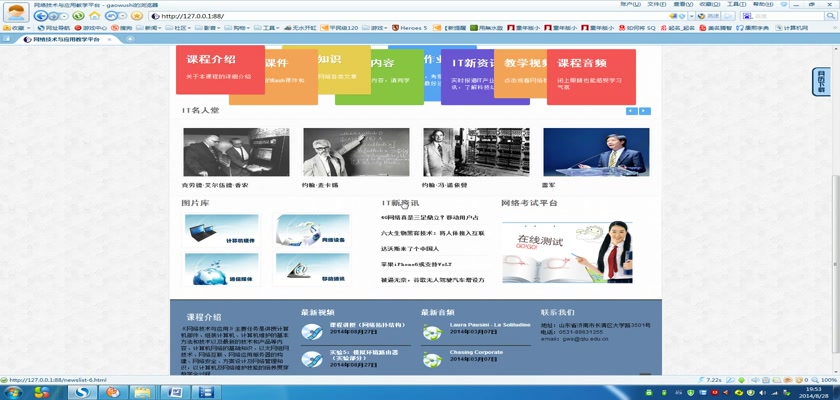Open the 克劳德·艾尔伍德·香农 photo
Screen dimensions: 840x400
click(x=236, y=152)
